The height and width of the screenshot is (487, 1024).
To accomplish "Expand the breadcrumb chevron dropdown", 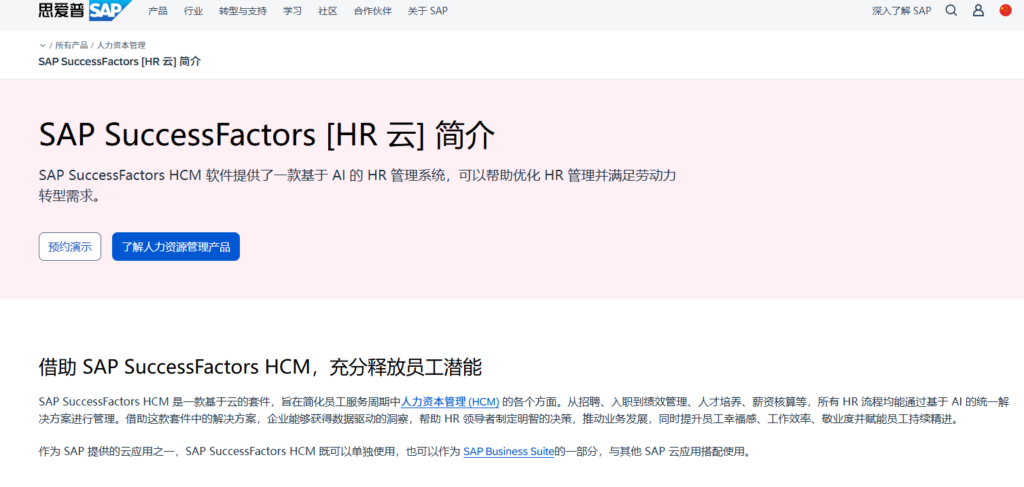I will point(42,46).
